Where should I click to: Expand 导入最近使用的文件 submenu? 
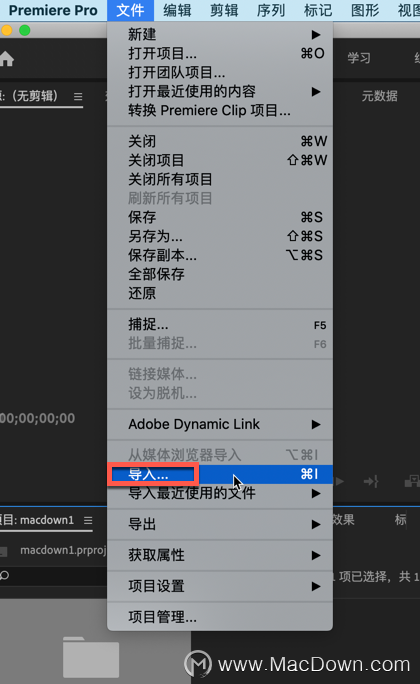point(220,493)
